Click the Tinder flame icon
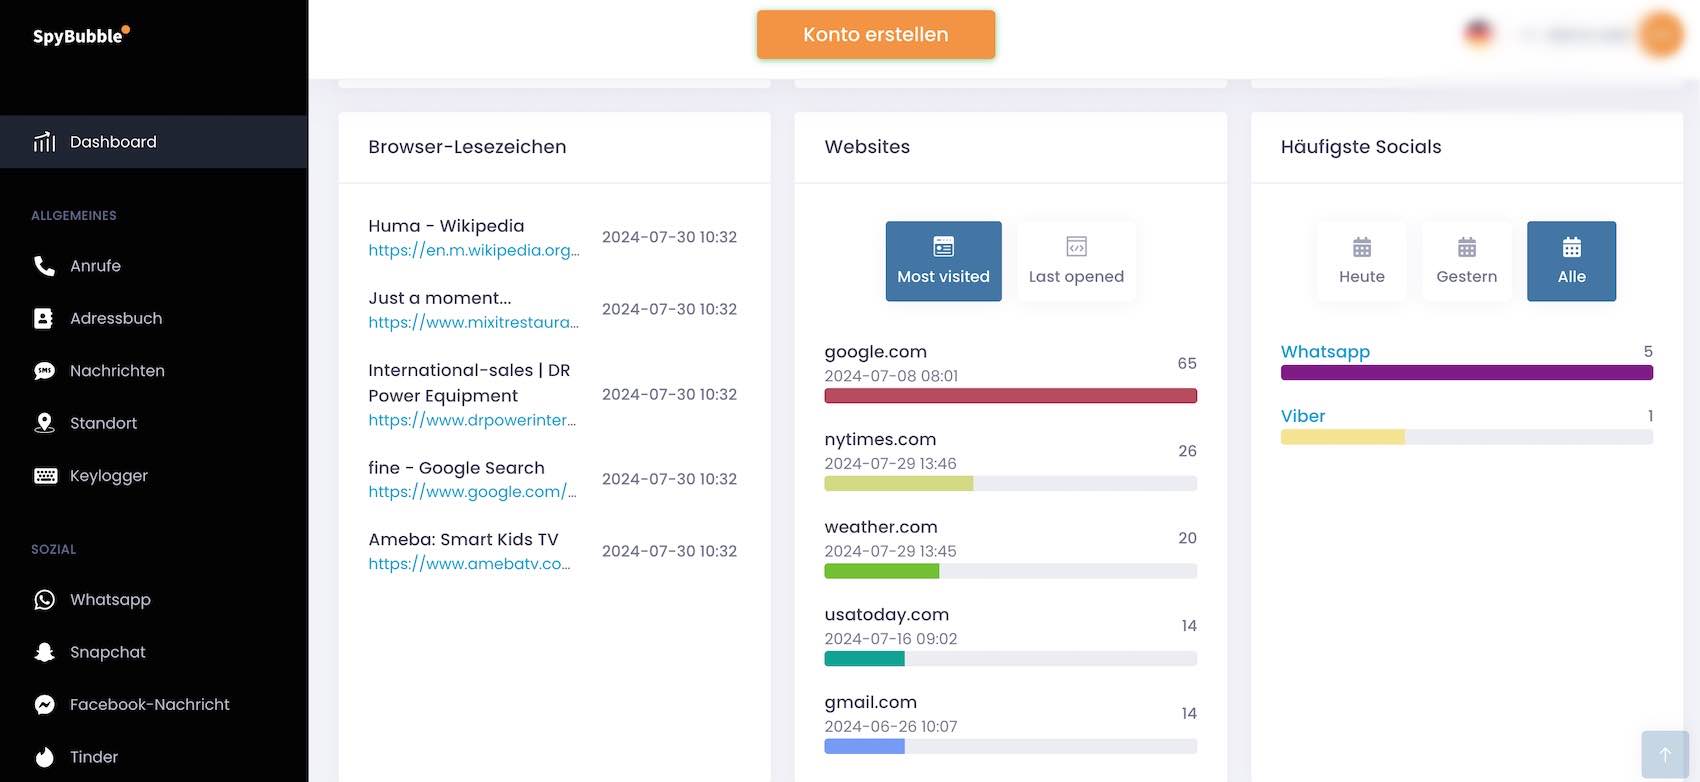Screen dimensions: 1700x782 click(x=45, y=757)
